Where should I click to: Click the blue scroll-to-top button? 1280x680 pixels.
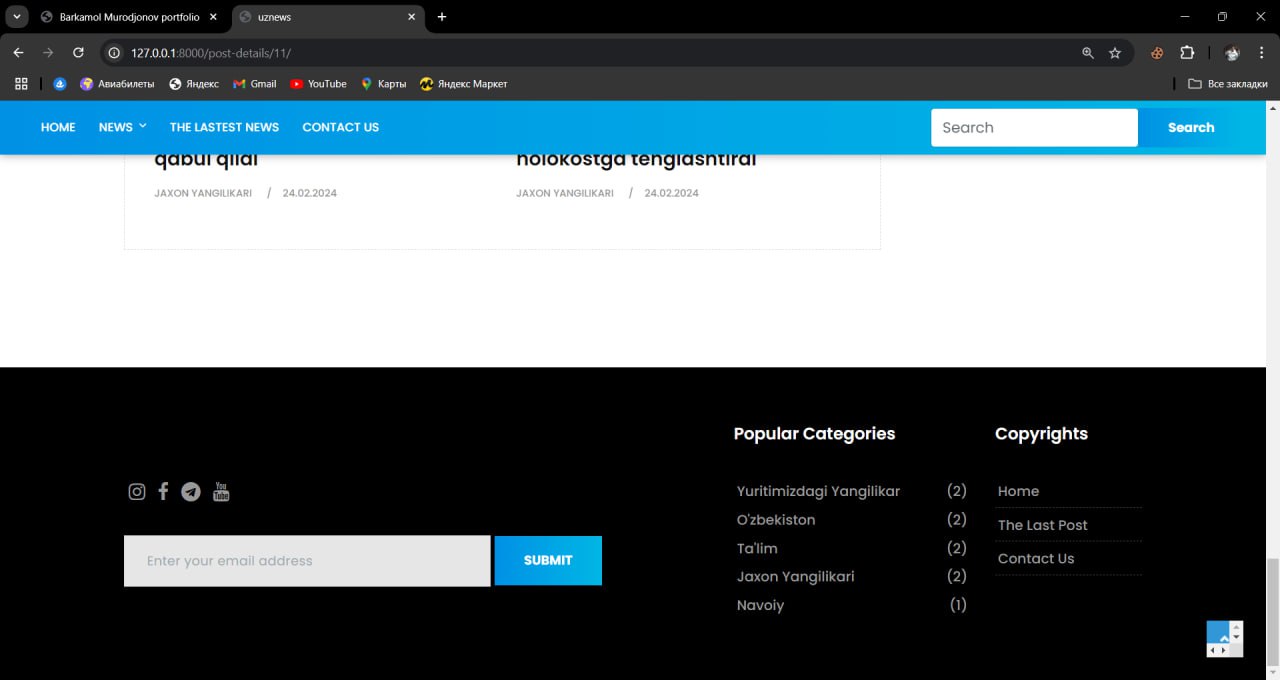[x=1218, y=633]
